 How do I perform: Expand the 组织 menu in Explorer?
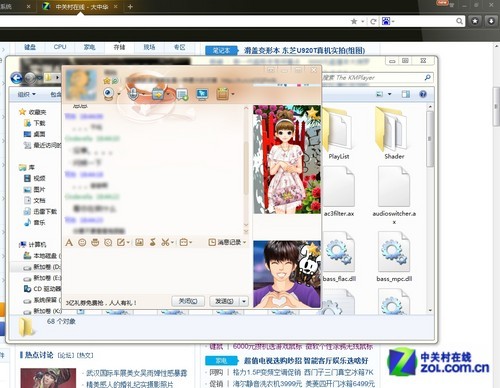click(x=26, y=95)
